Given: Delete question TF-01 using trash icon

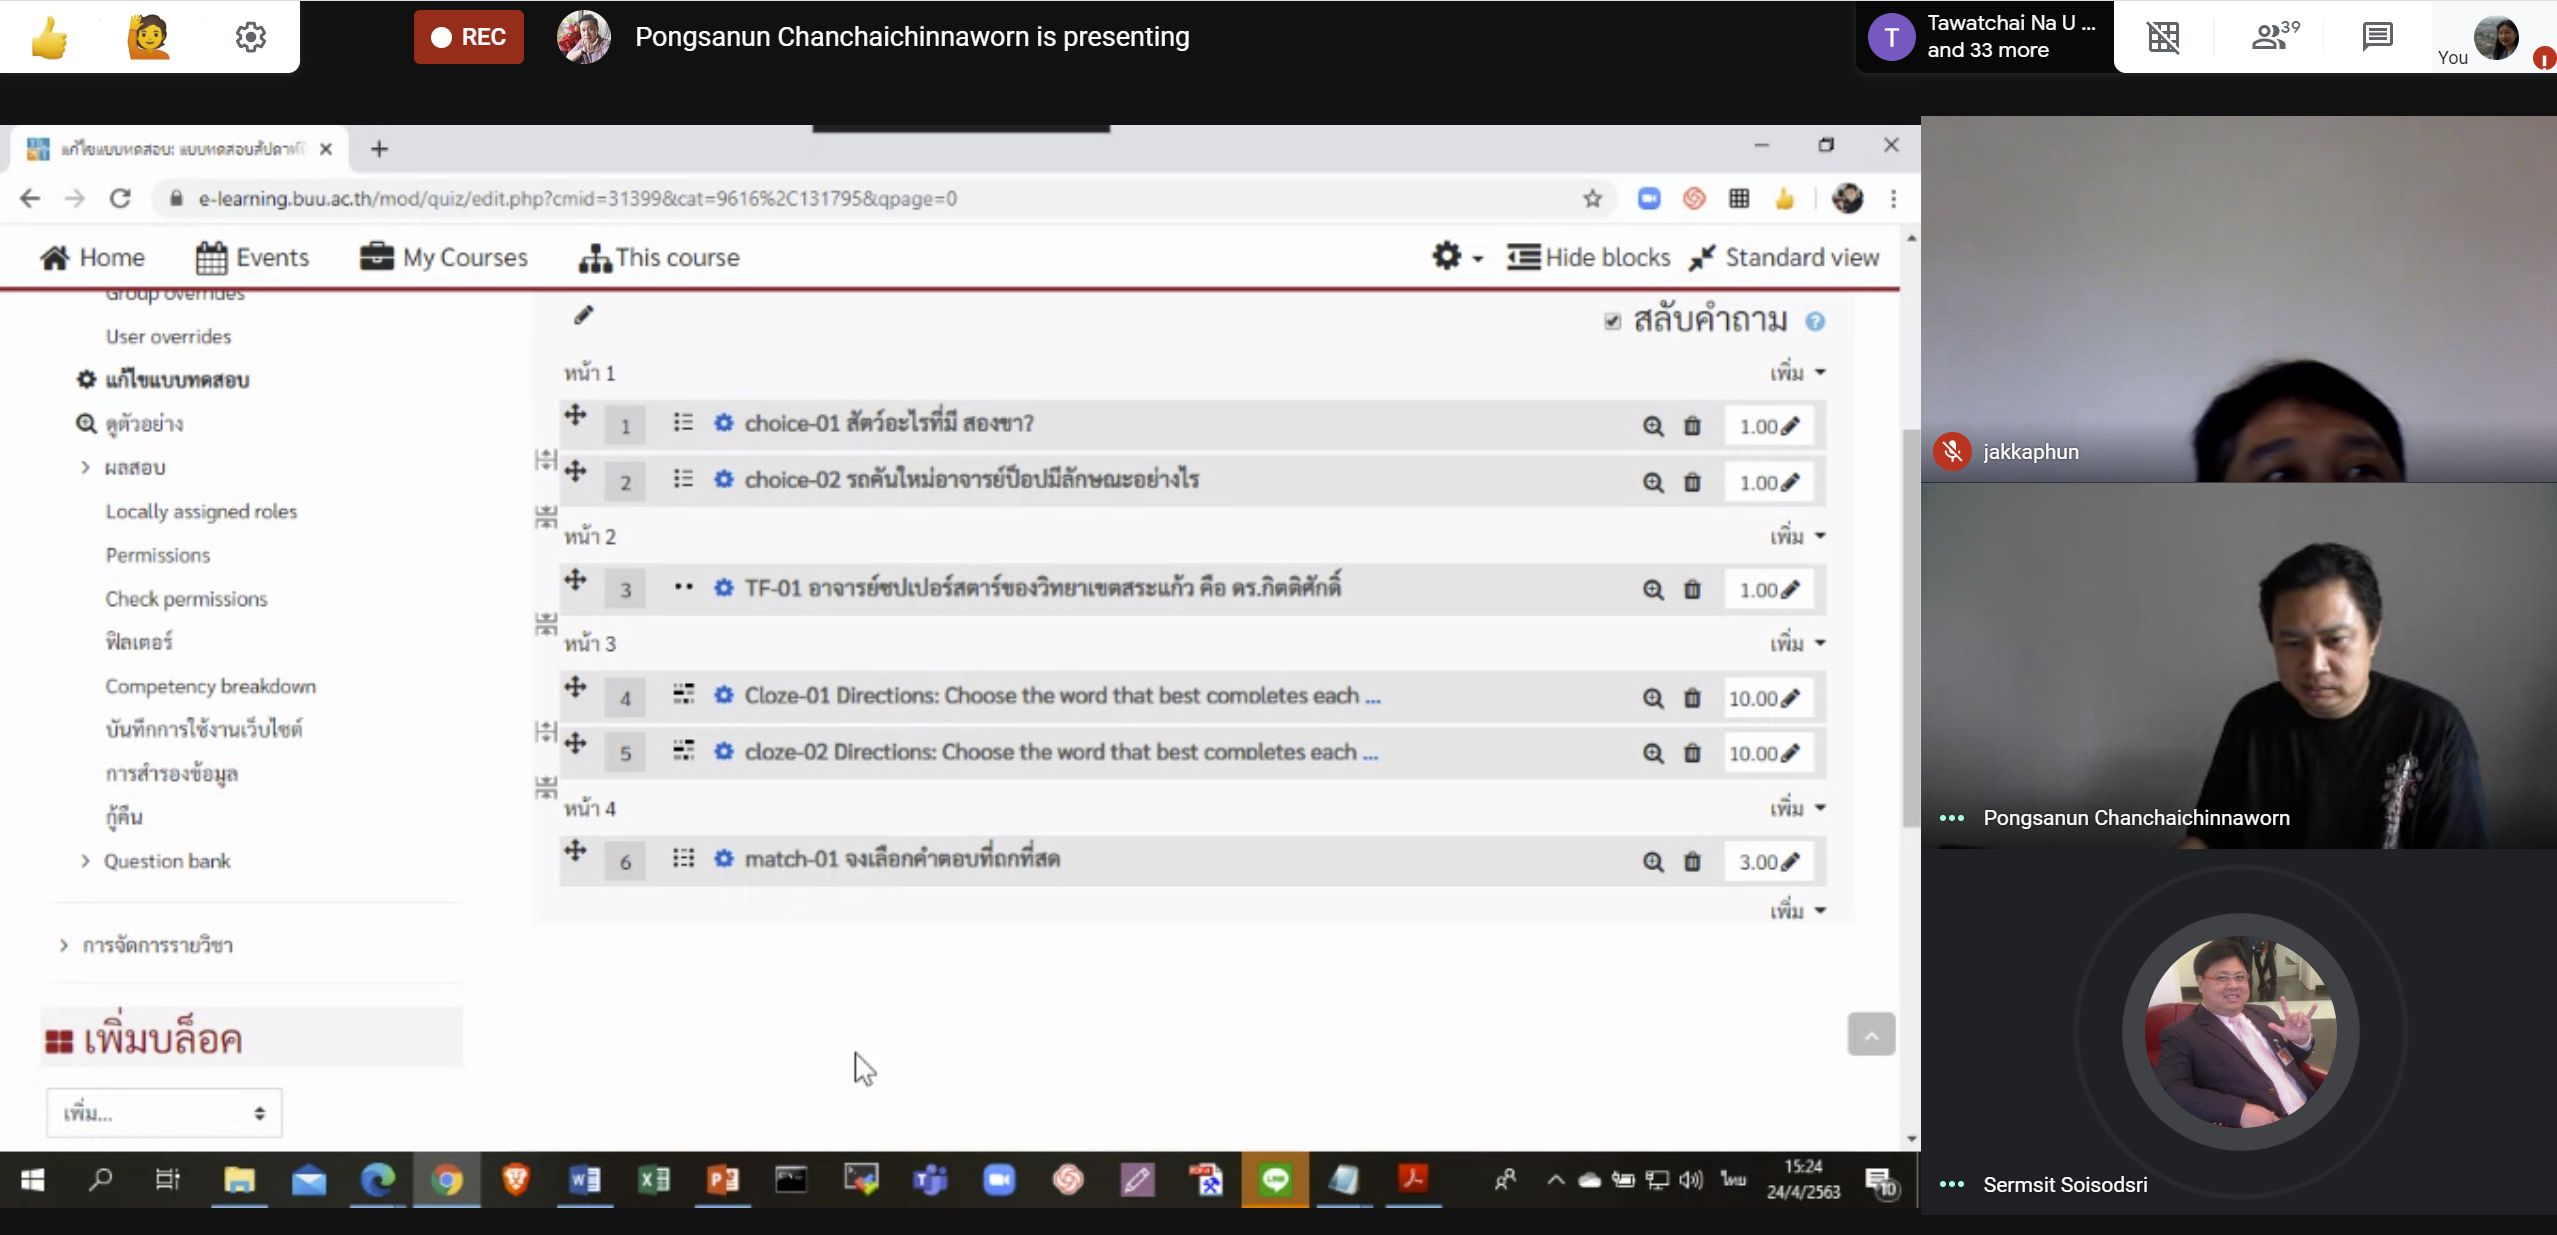Looking at the screenshot, I should tap(1692, 589).
